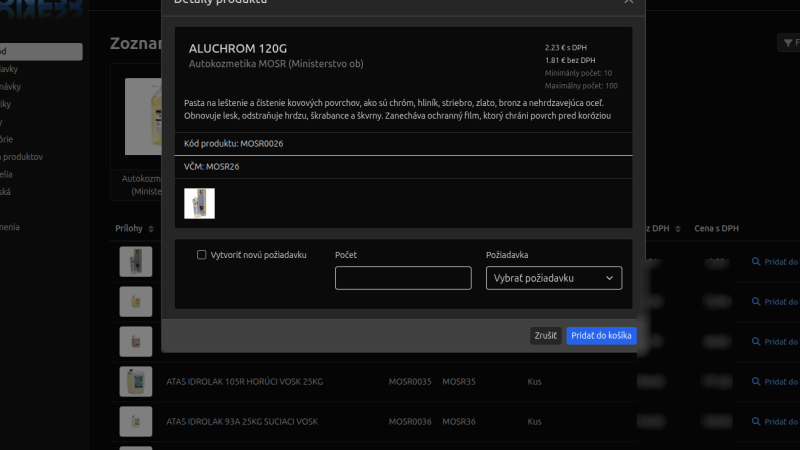
Task: Click the product card image behind dialog
Action: [143, 116]
